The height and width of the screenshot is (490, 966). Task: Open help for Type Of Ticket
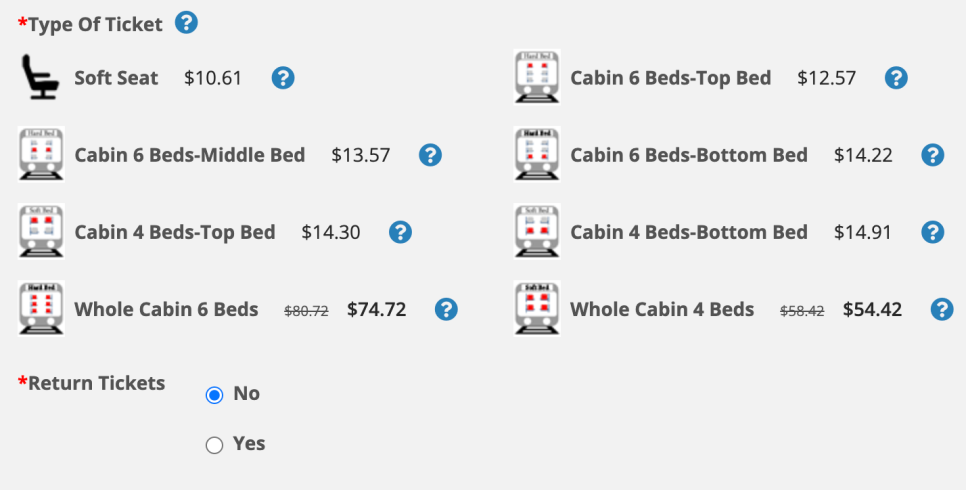click(x=186, y=23)
